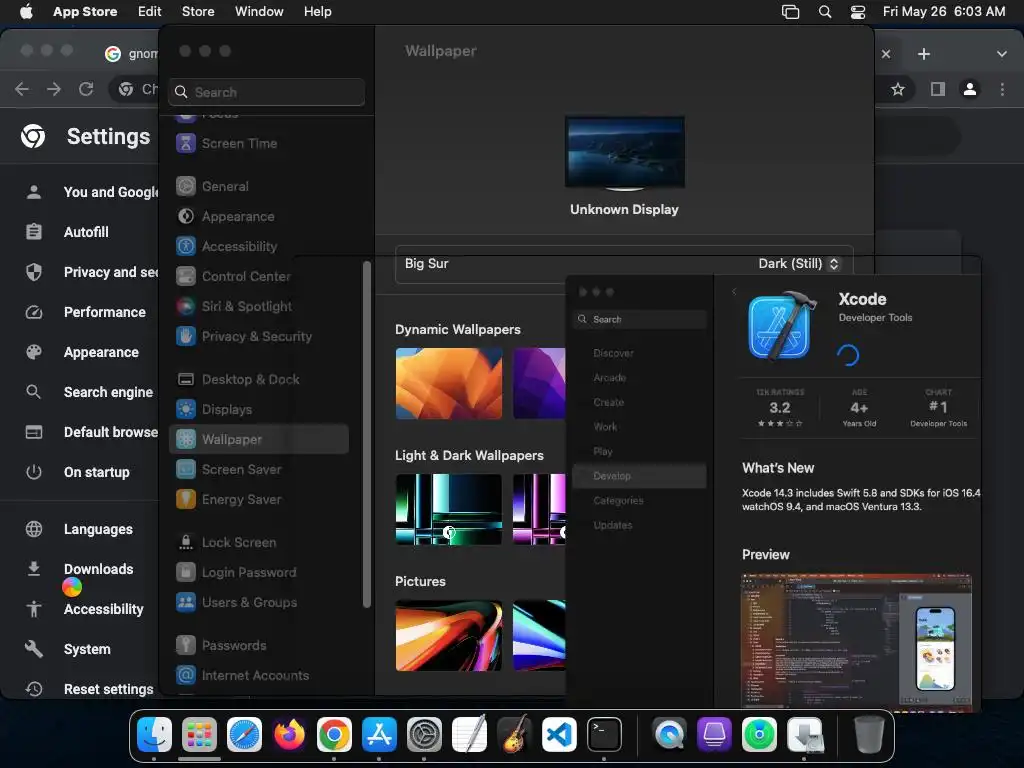The image size is (1024, 768).
Task: Go forward in Chrome browser
Action: point(54,89)
